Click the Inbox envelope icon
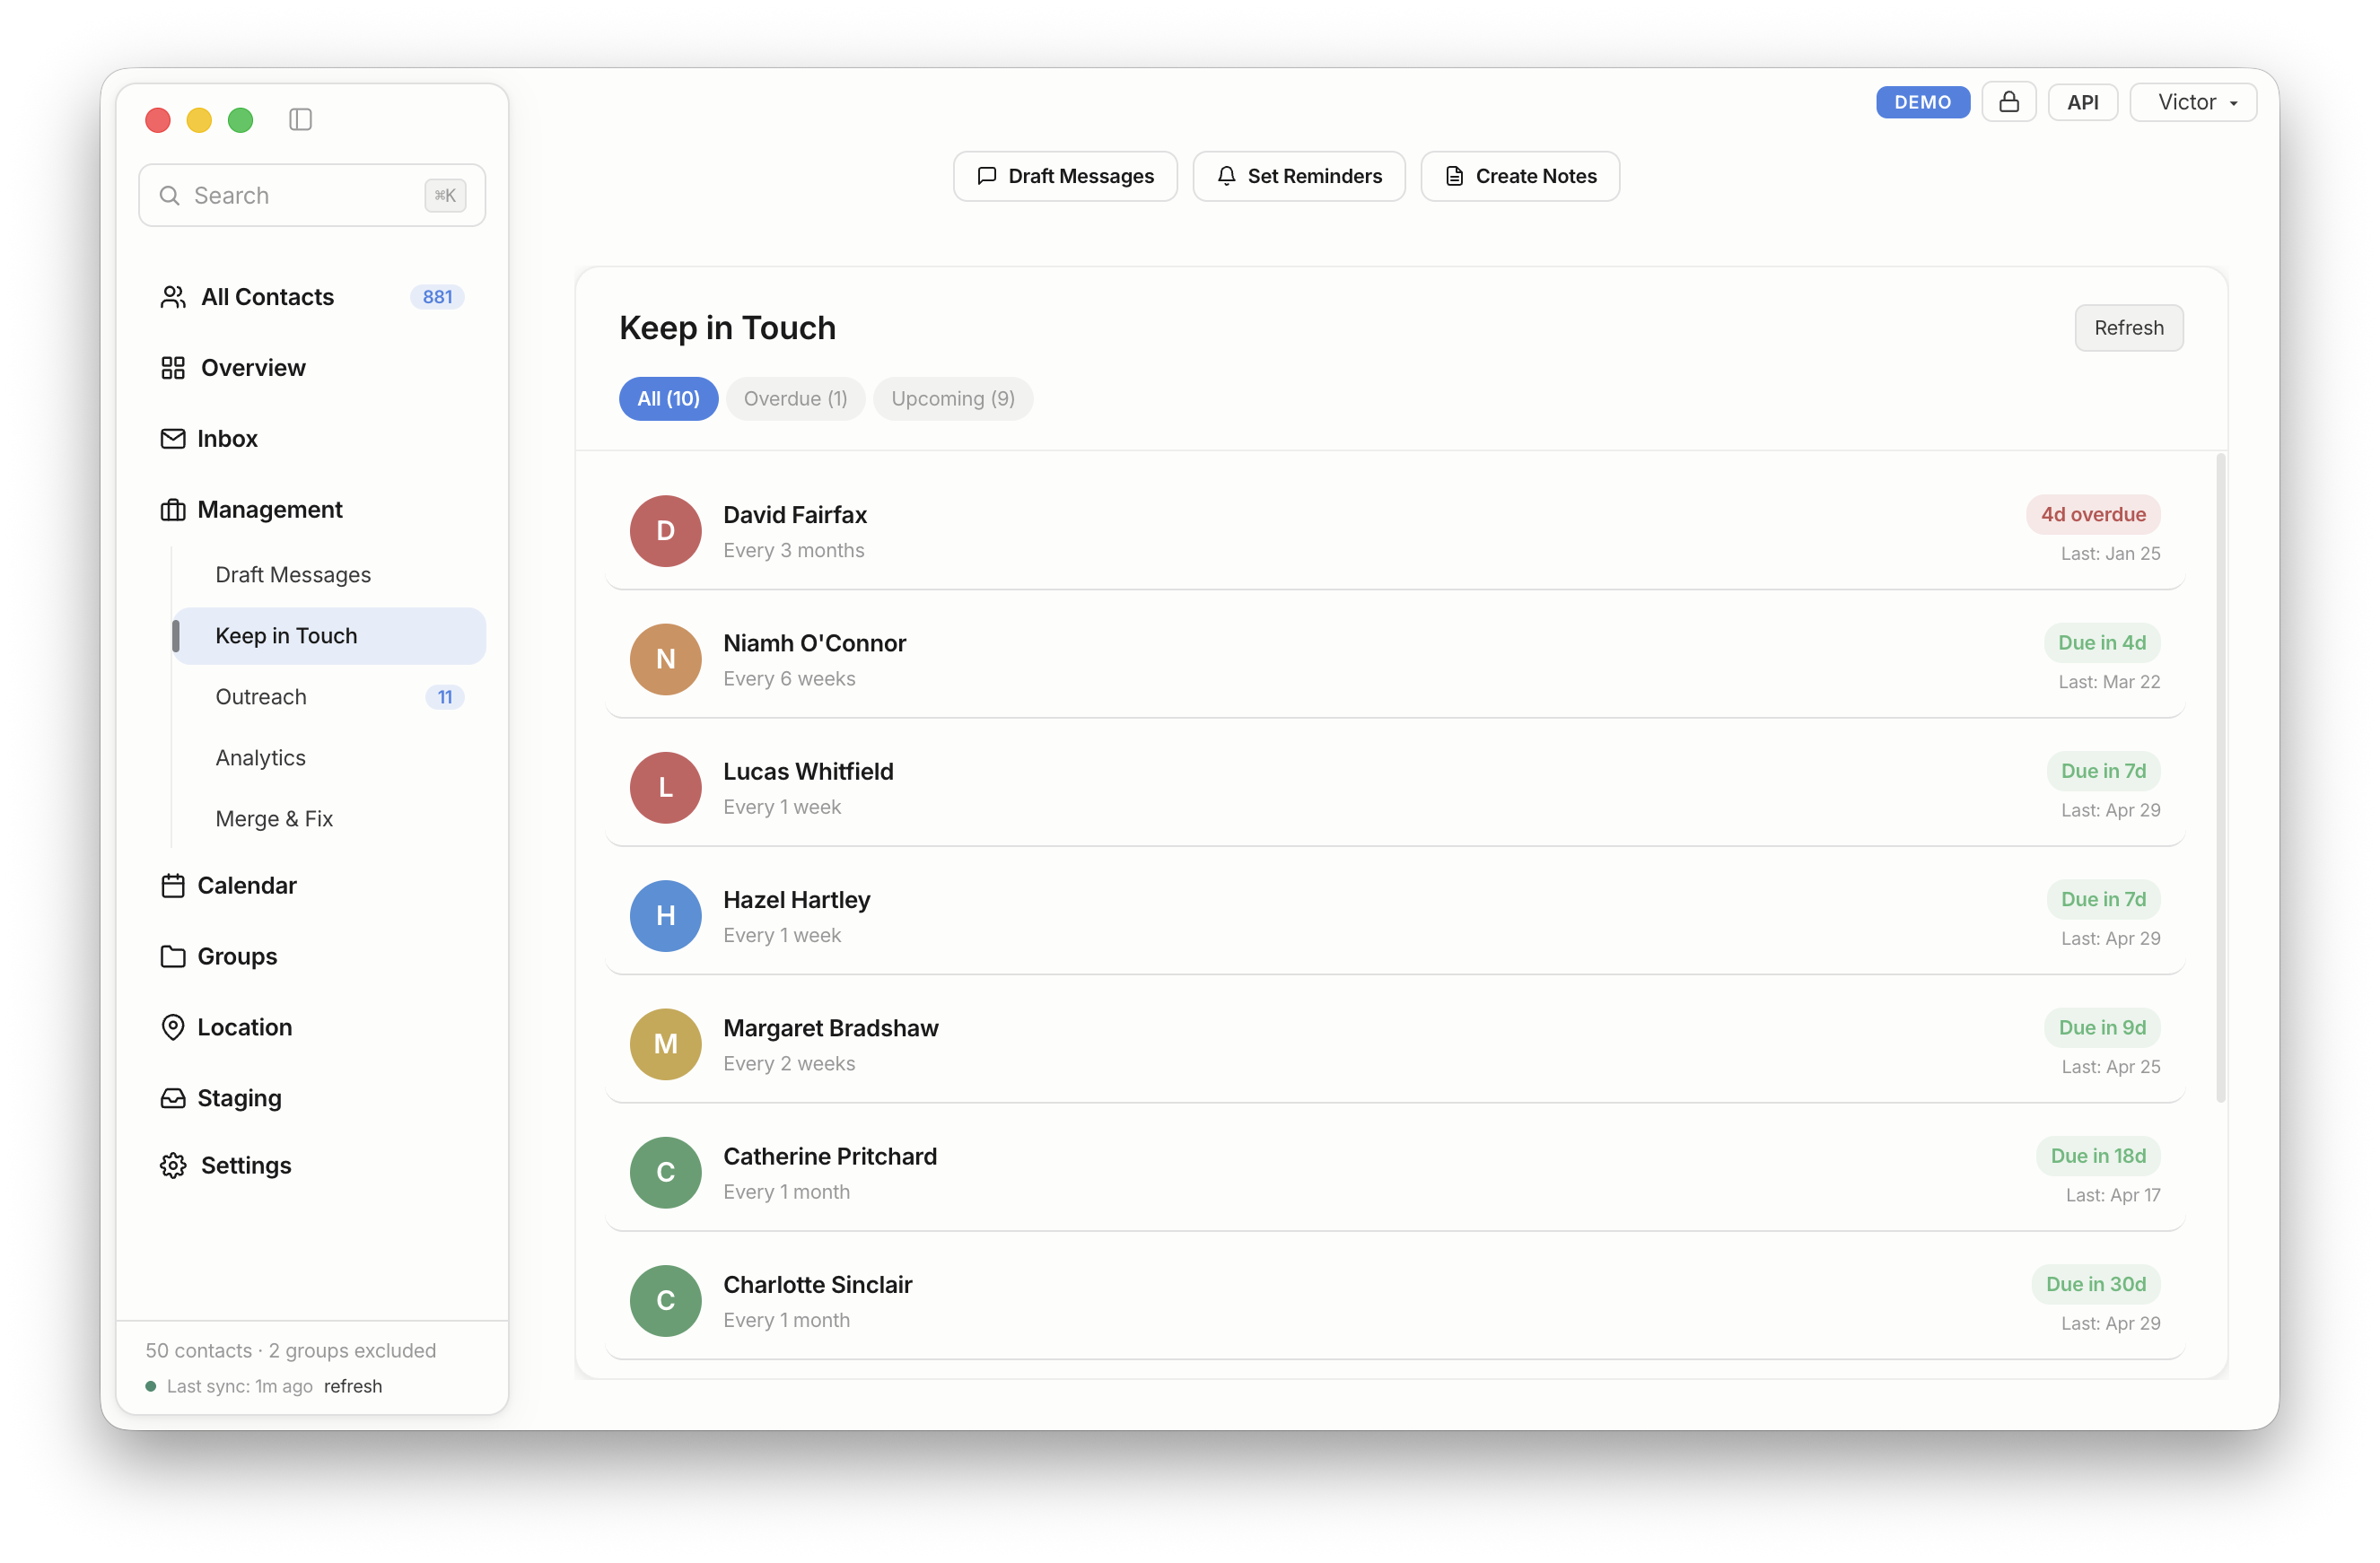This screenshot has height=1563, width=2380. pos(173,439)
